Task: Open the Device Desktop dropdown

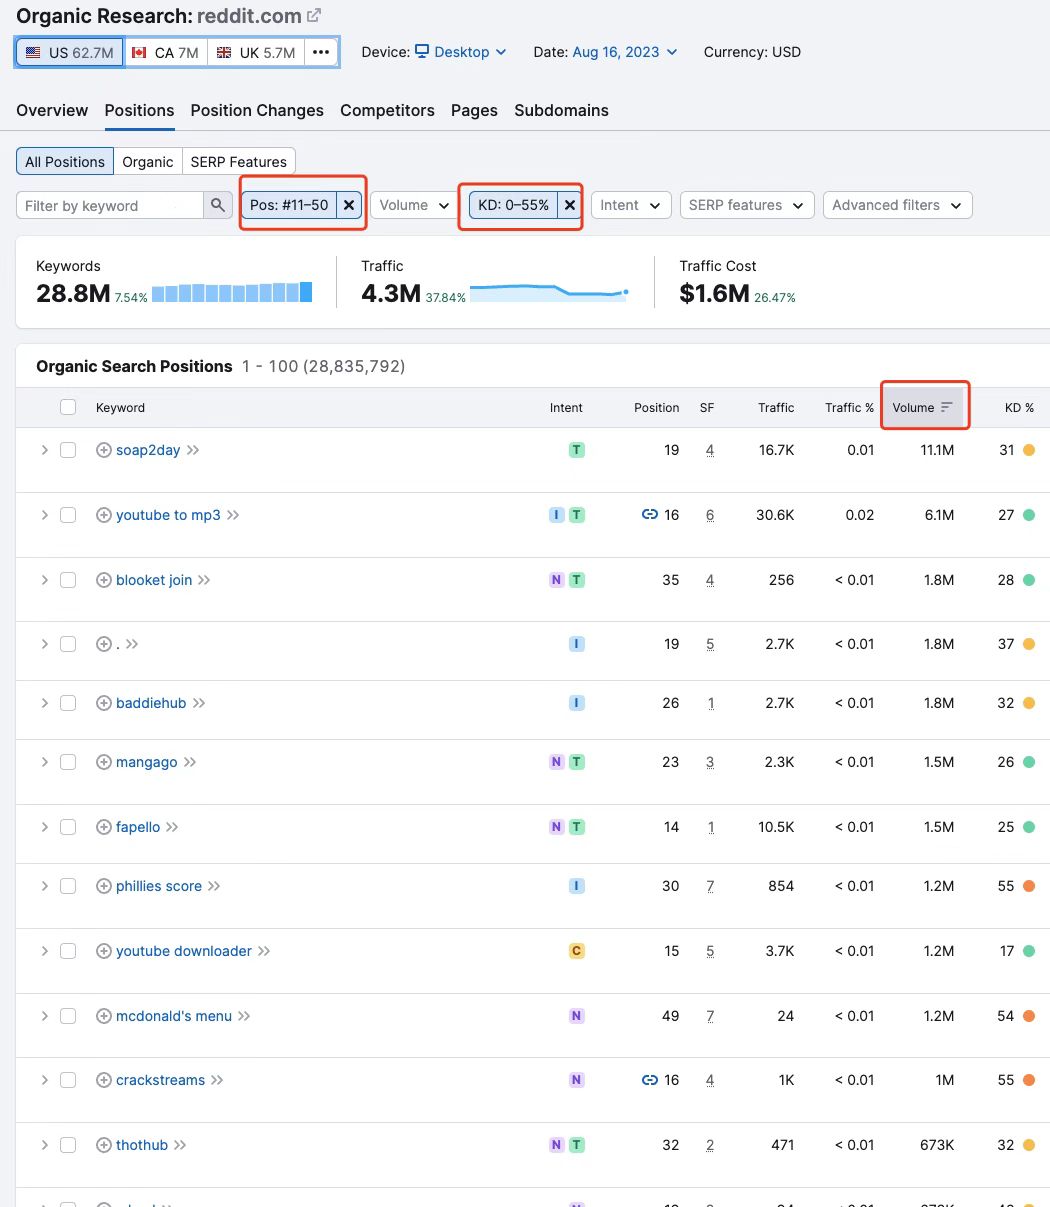Action: [461, 52]
